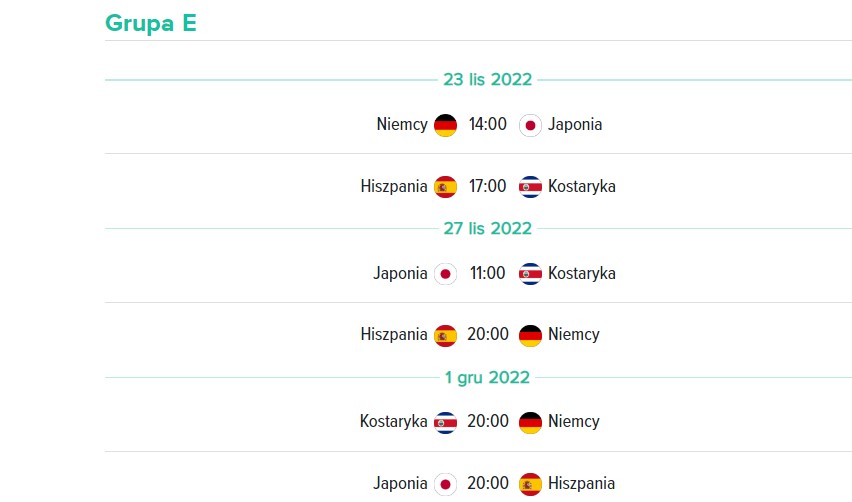Screen dimensions: 852x502
Task: Open the 14:00 match time
Action: [487, 124]
